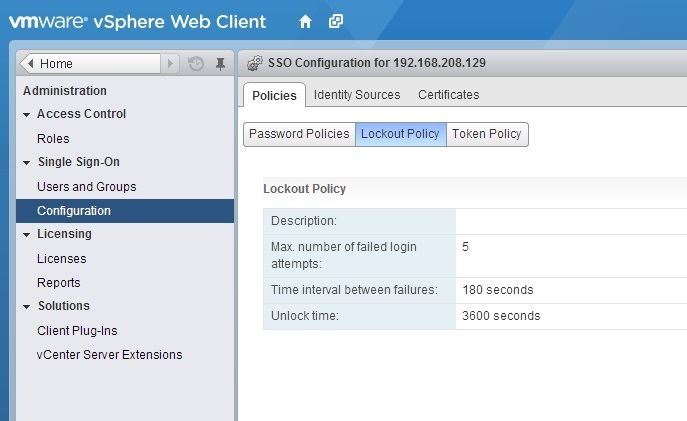Click the '3600 seconds' value
The image size is (687, 421).
pyautogui.click(x=501, y=315)
